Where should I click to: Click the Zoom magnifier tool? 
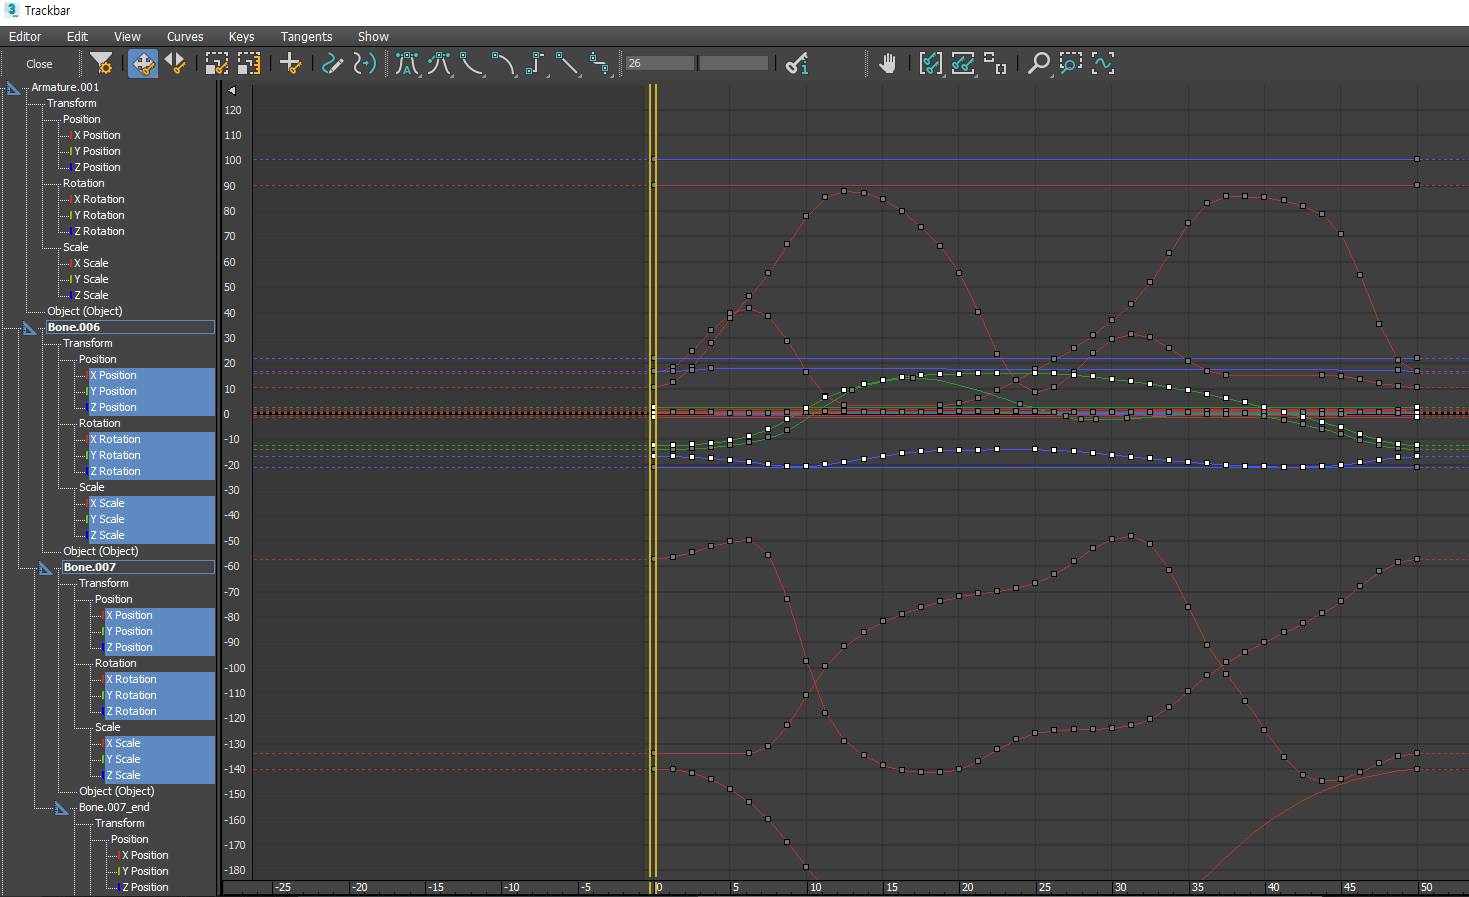pos(1039,64)
